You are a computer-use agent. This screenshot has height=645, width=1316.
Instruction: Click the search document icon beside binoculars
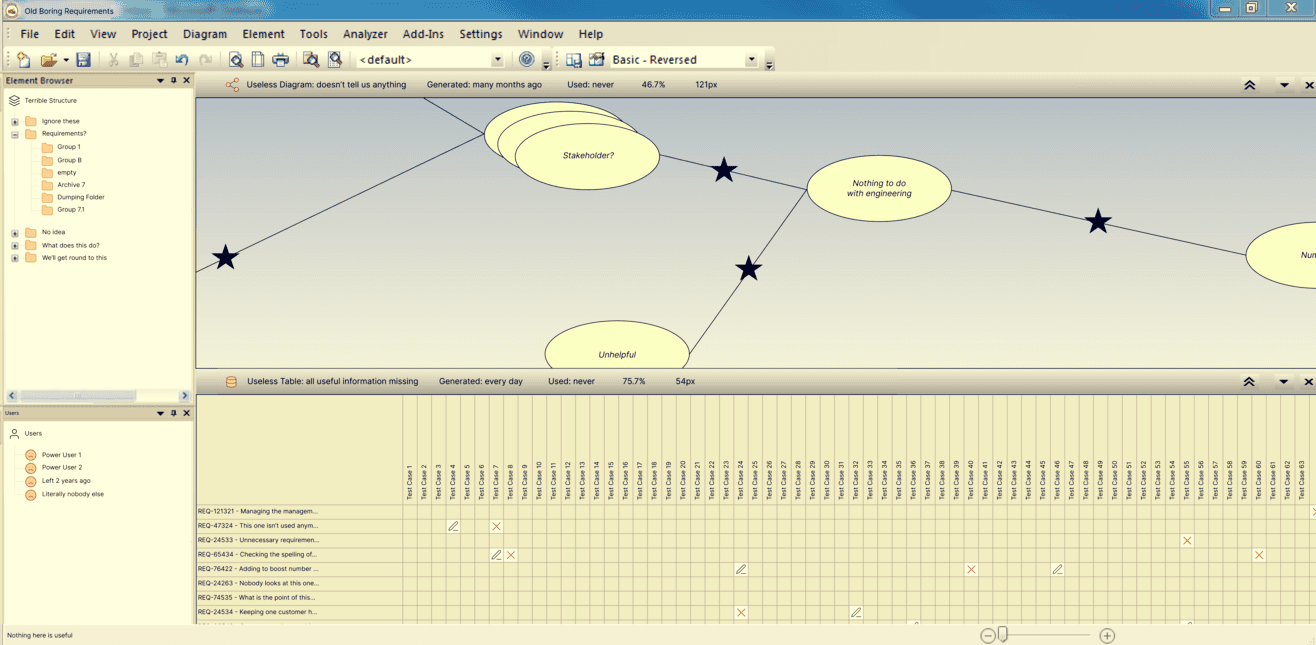point(335,60)
